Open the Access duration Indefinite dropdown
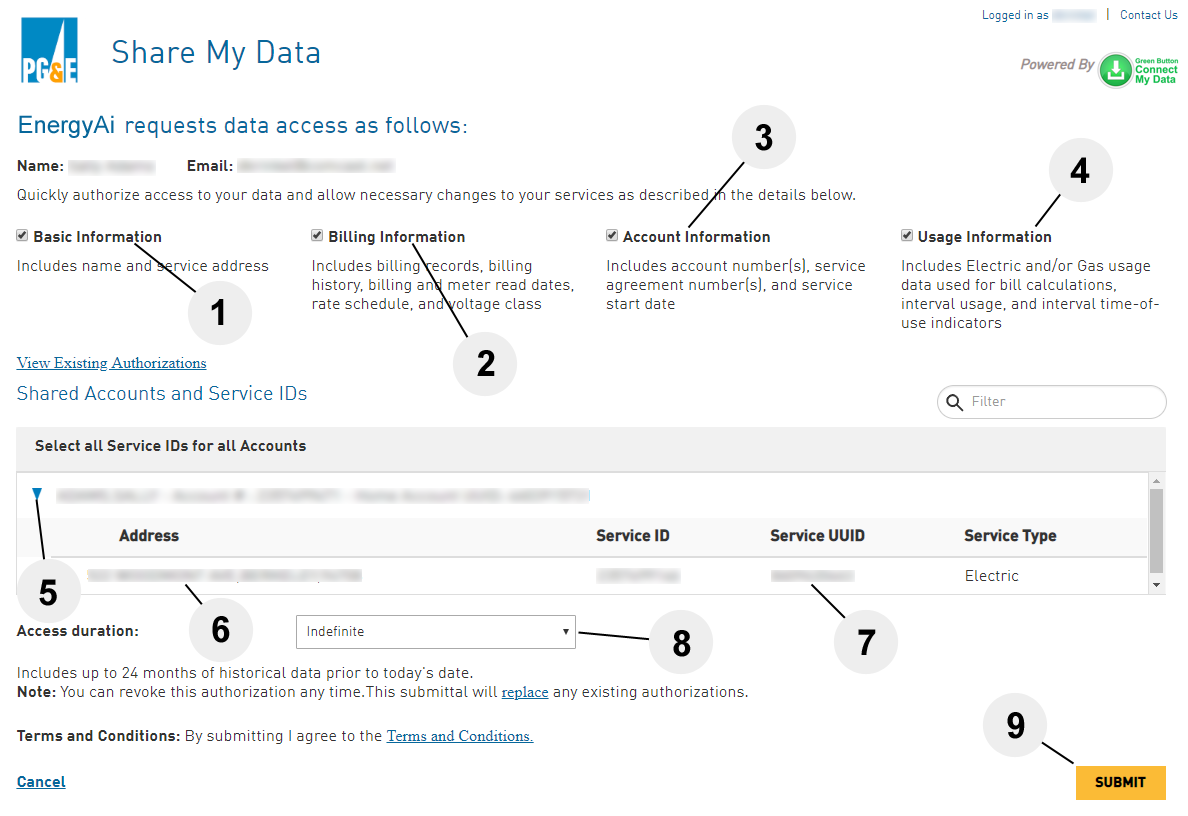This screenshot has height=816, width=1188. click(436, 632)
